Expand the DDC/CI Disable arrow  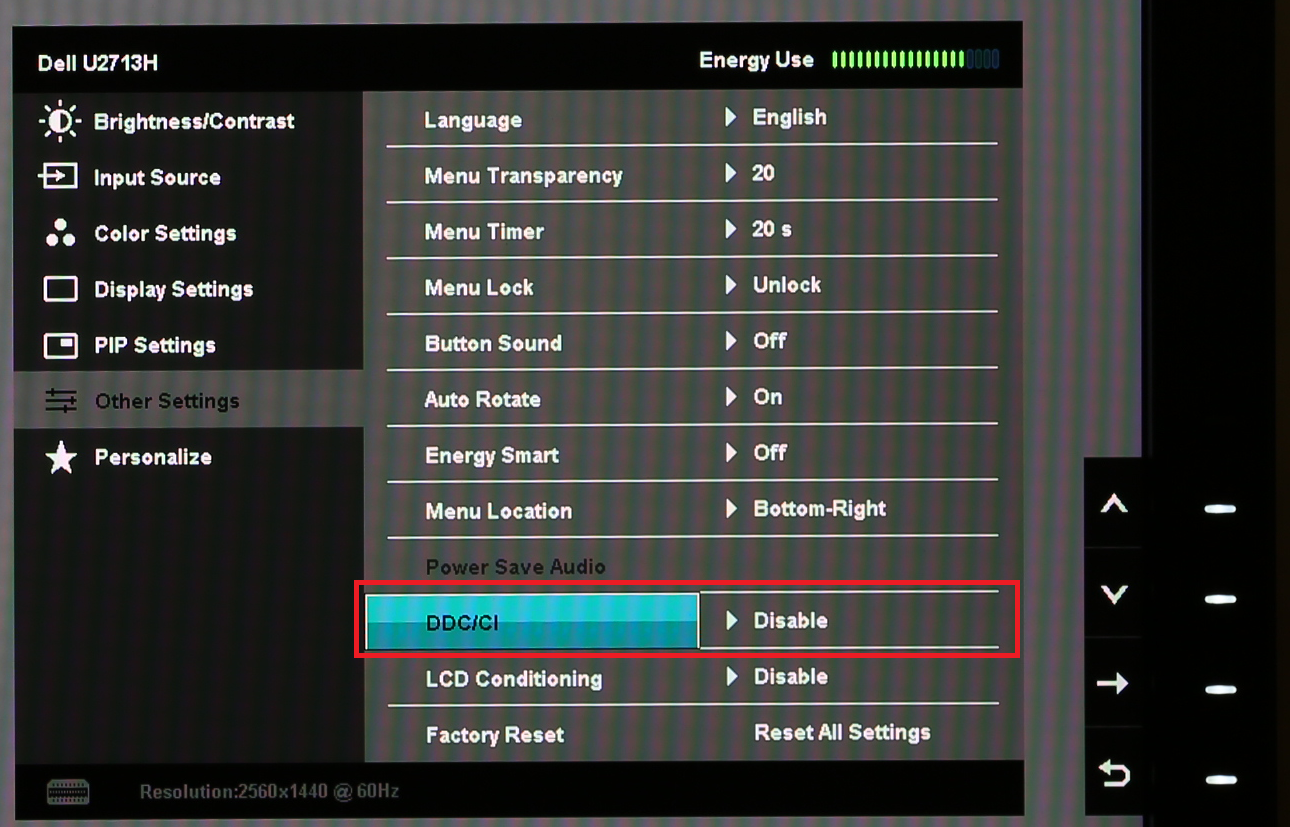click(x=731, y=621)
